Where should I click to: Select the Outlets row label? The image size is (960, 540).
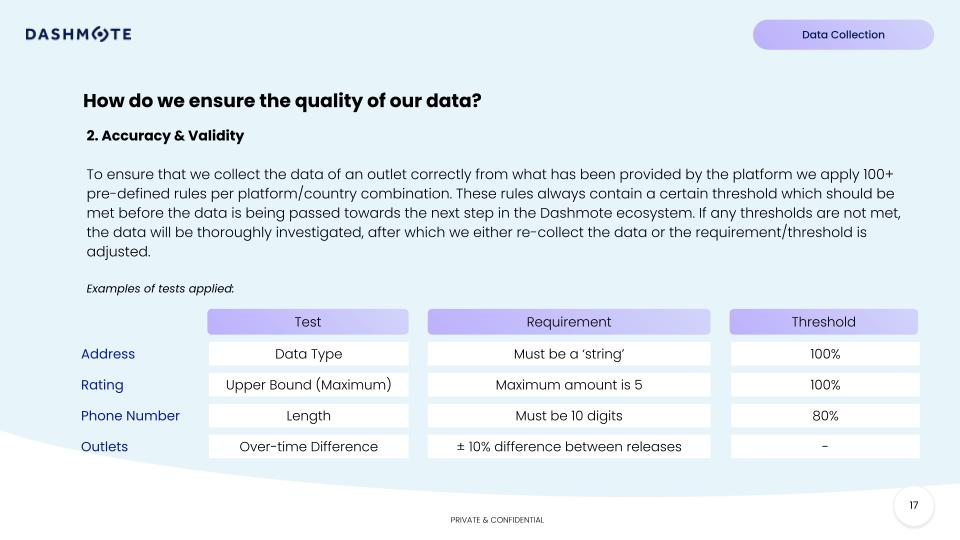click(104, 447)
